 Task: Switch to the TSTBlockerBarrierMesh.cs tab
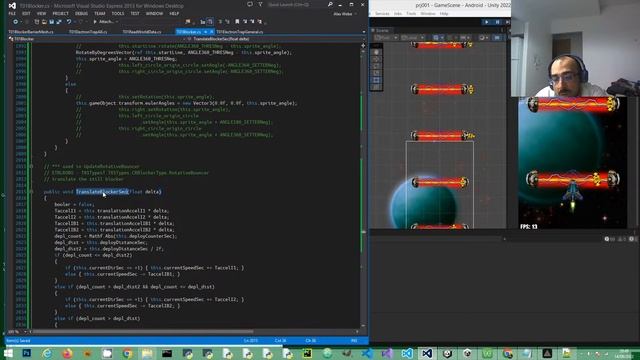31,31
